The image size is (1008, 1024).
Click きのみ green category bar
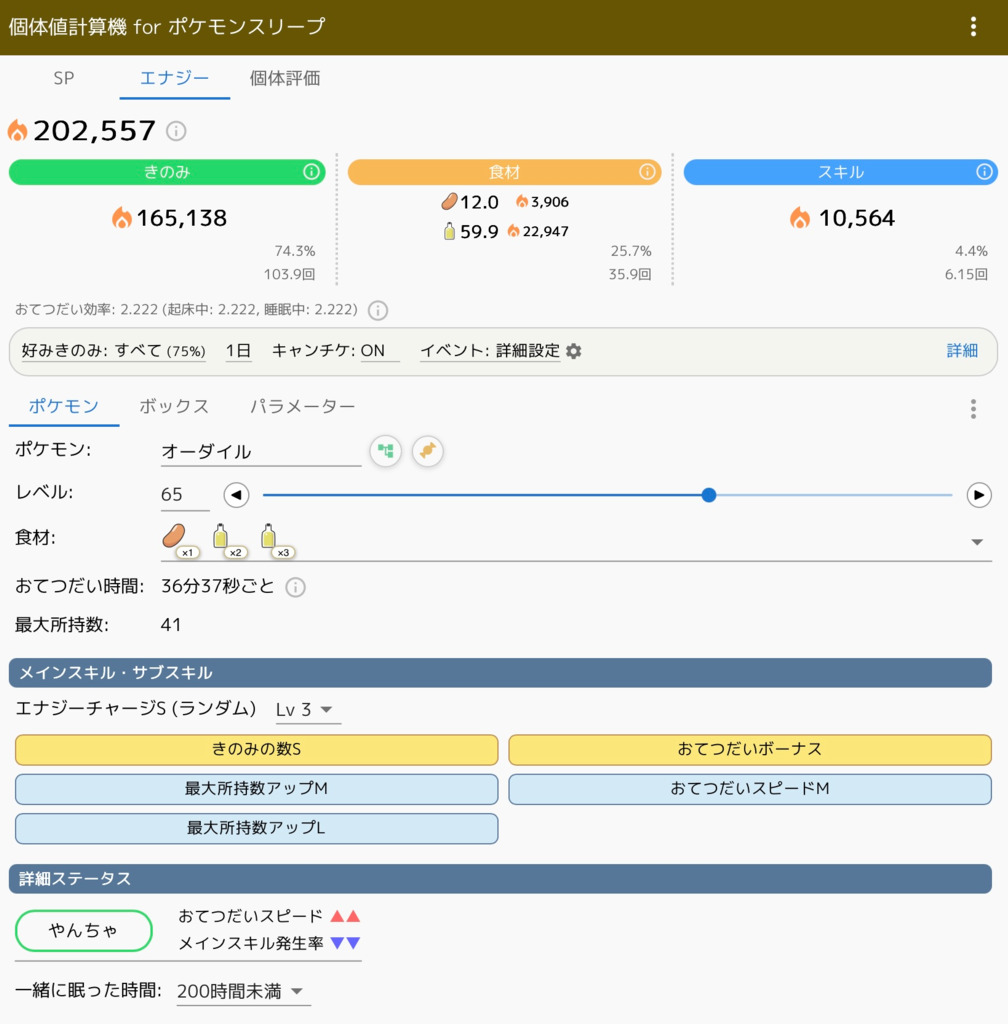pos(167,172)
